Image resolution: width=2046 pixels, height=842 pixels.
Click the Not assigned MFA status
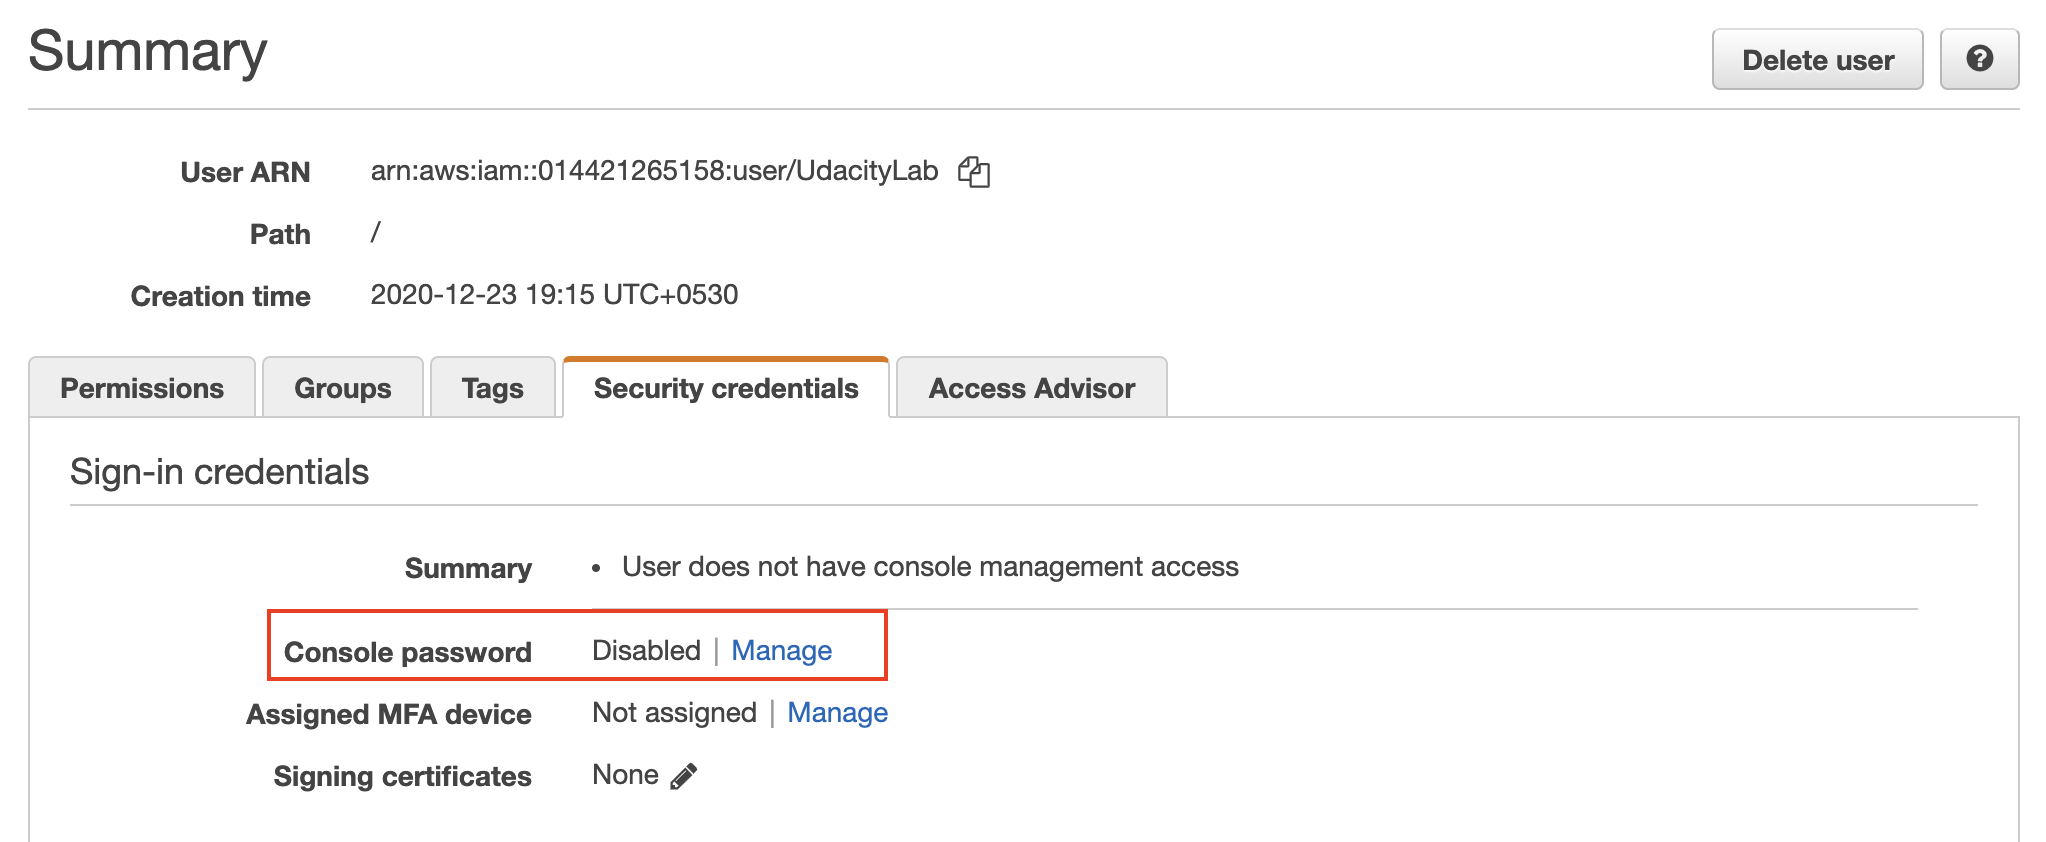(x=674, y=713)
